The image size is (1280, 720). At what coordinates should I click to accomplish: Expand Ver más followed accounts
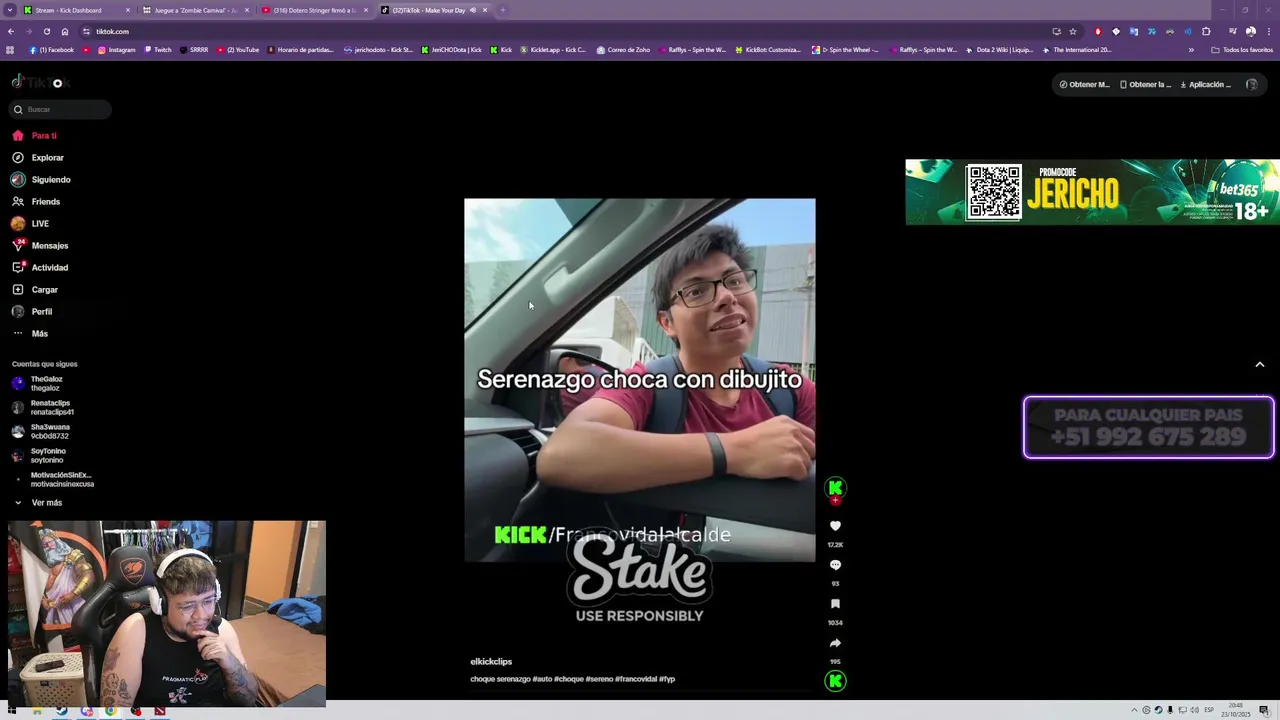[38, 502]
